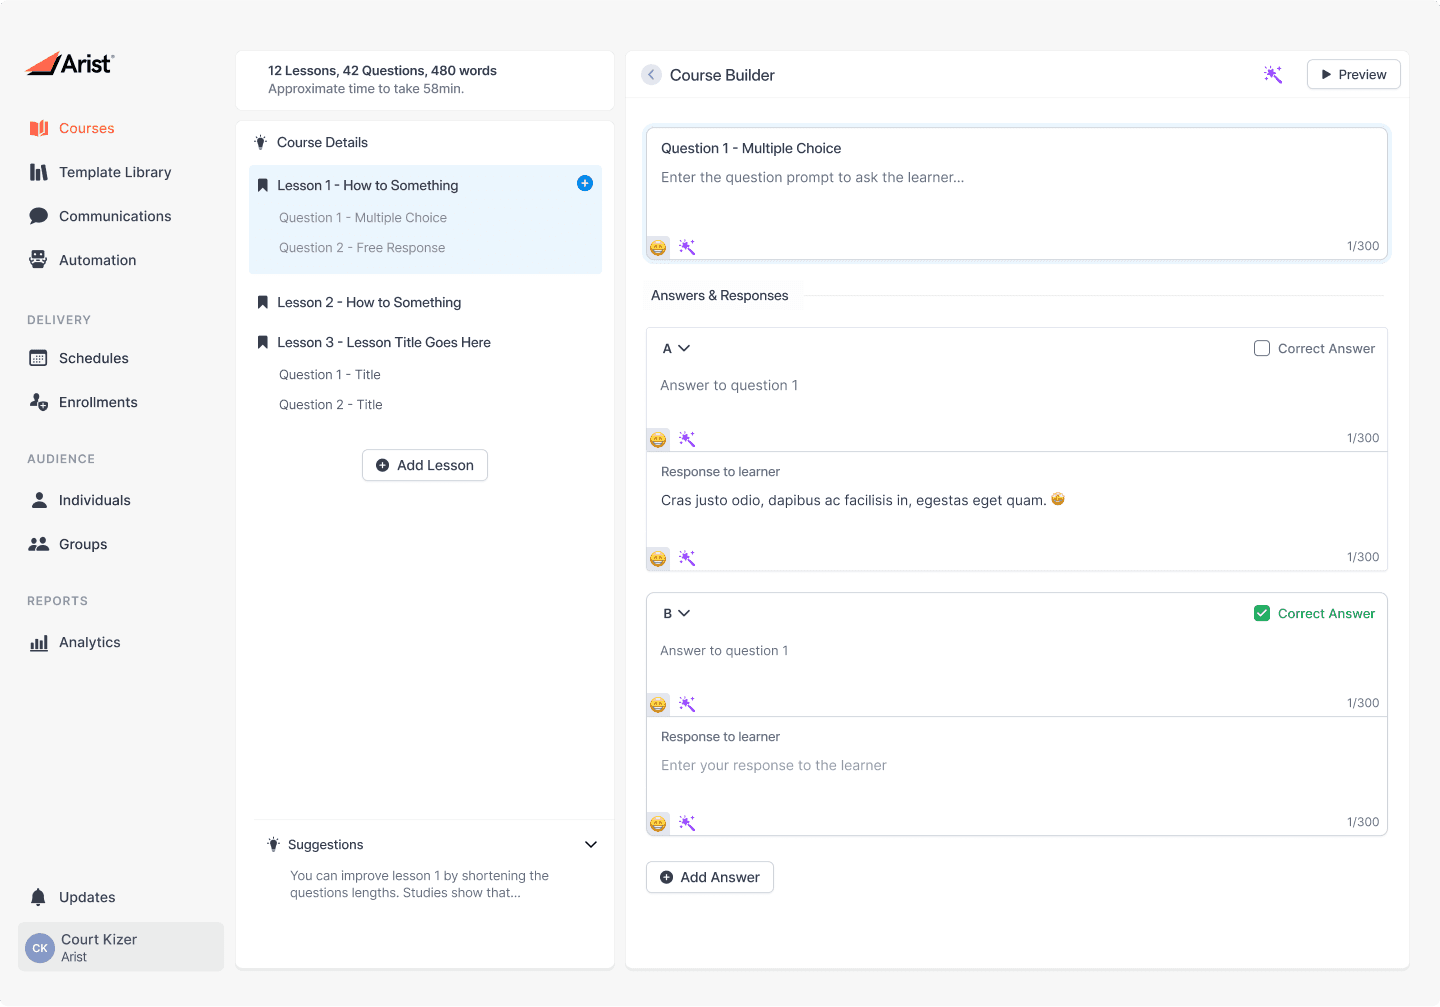Click magic wand for Answer B response
The image size is (1440, 1007).
(x=687, y=823)
